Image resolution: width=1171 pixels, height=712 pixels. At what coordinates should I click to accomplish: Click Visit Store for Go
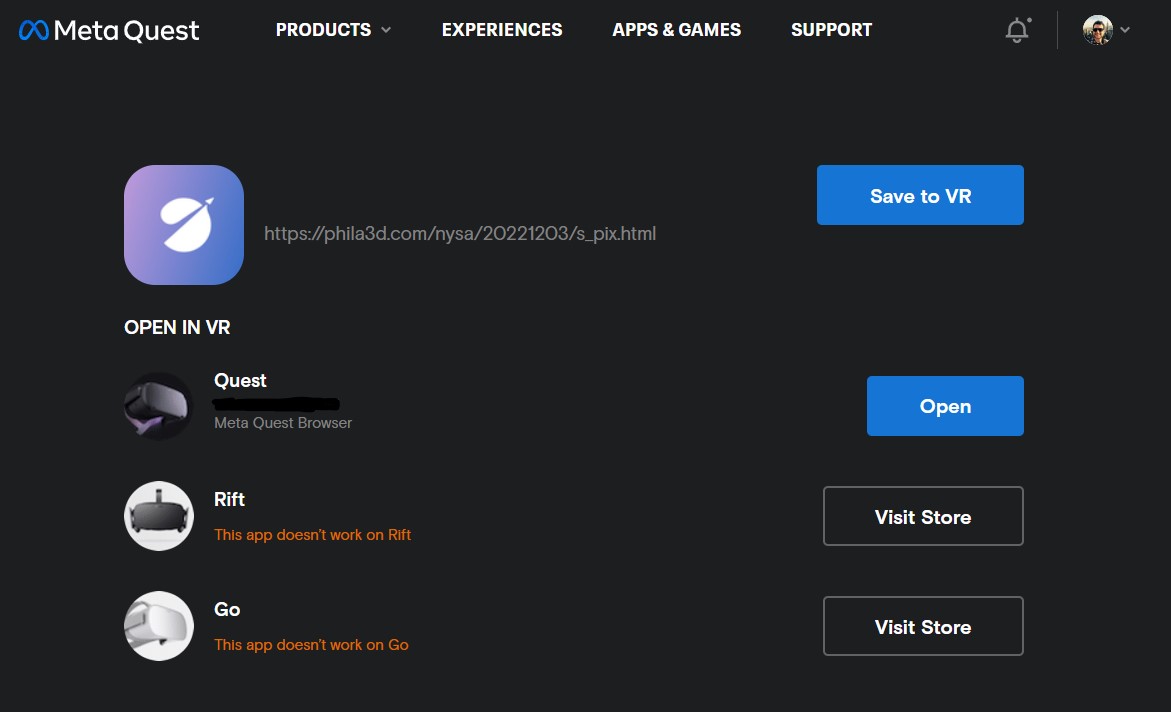tap(922, 626)
